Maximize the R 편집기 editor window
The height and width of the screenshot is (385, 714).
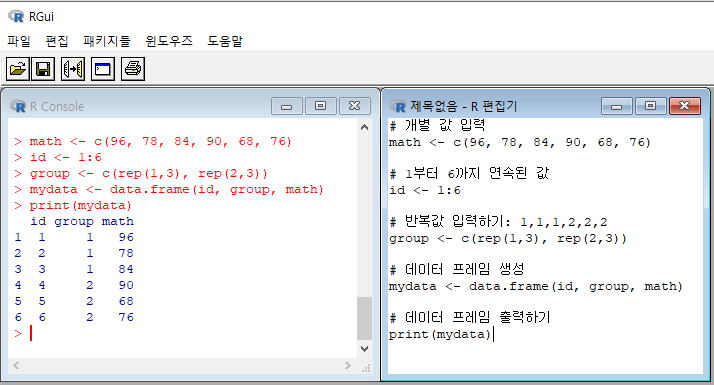coord(651,106)
